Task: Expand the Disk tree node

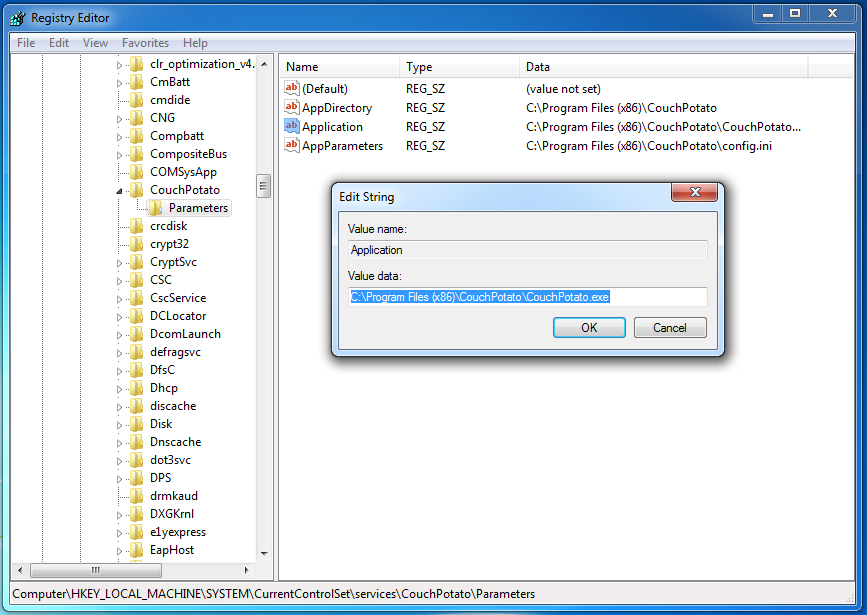Action: point(119,425)
